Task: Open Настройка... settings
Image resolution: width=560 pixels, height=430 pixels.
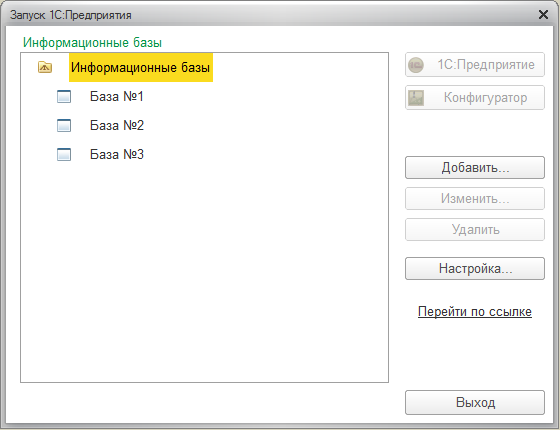Action: [475, 269]
